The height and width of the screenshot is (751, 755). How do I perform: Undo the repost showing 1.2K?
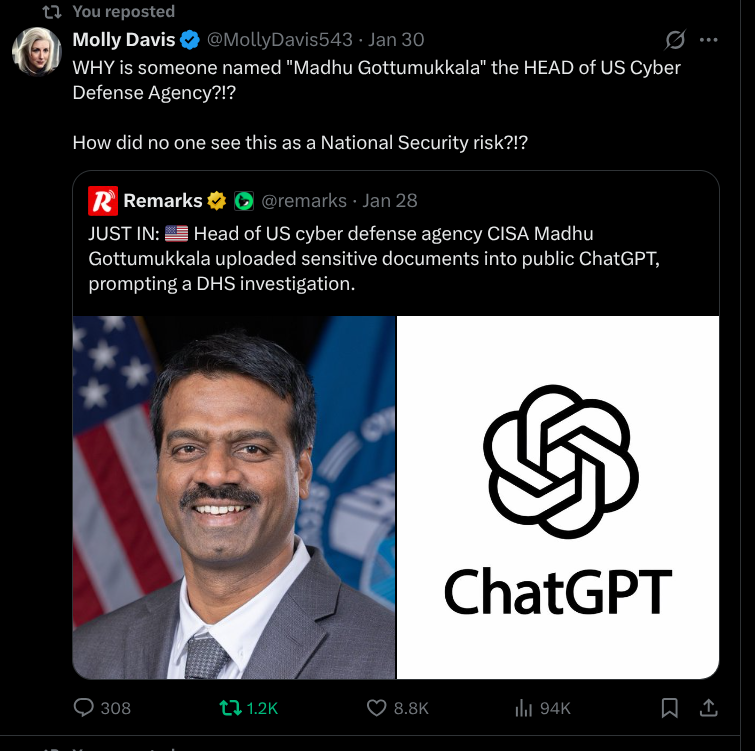[231, 708]
